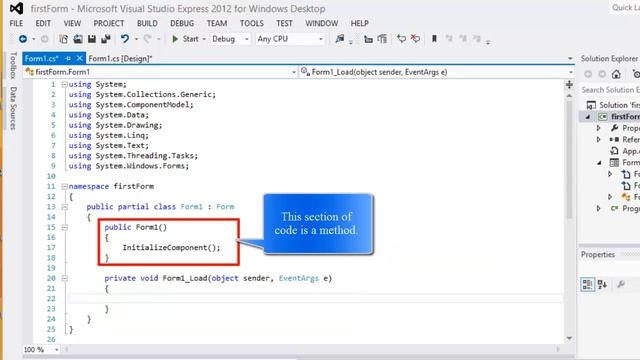The image size is (640, 360).
Task: Open the VIEW menu
Action: coord(72,24)
